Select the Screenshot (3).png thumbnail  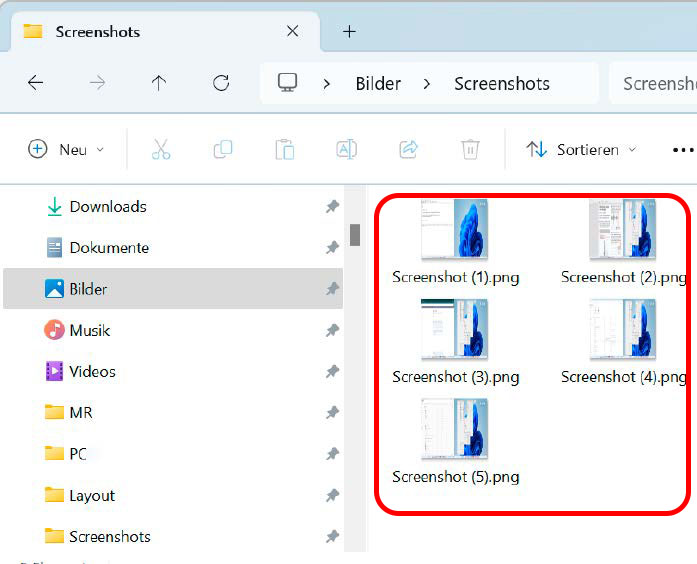(454, 329)
